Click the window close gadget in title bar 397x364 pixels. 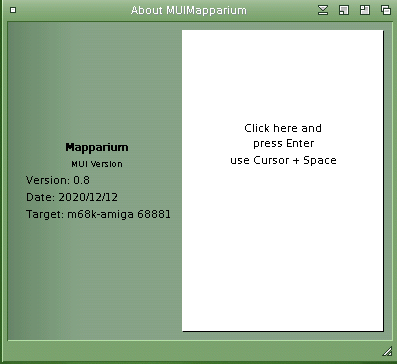tap(13, 10)
